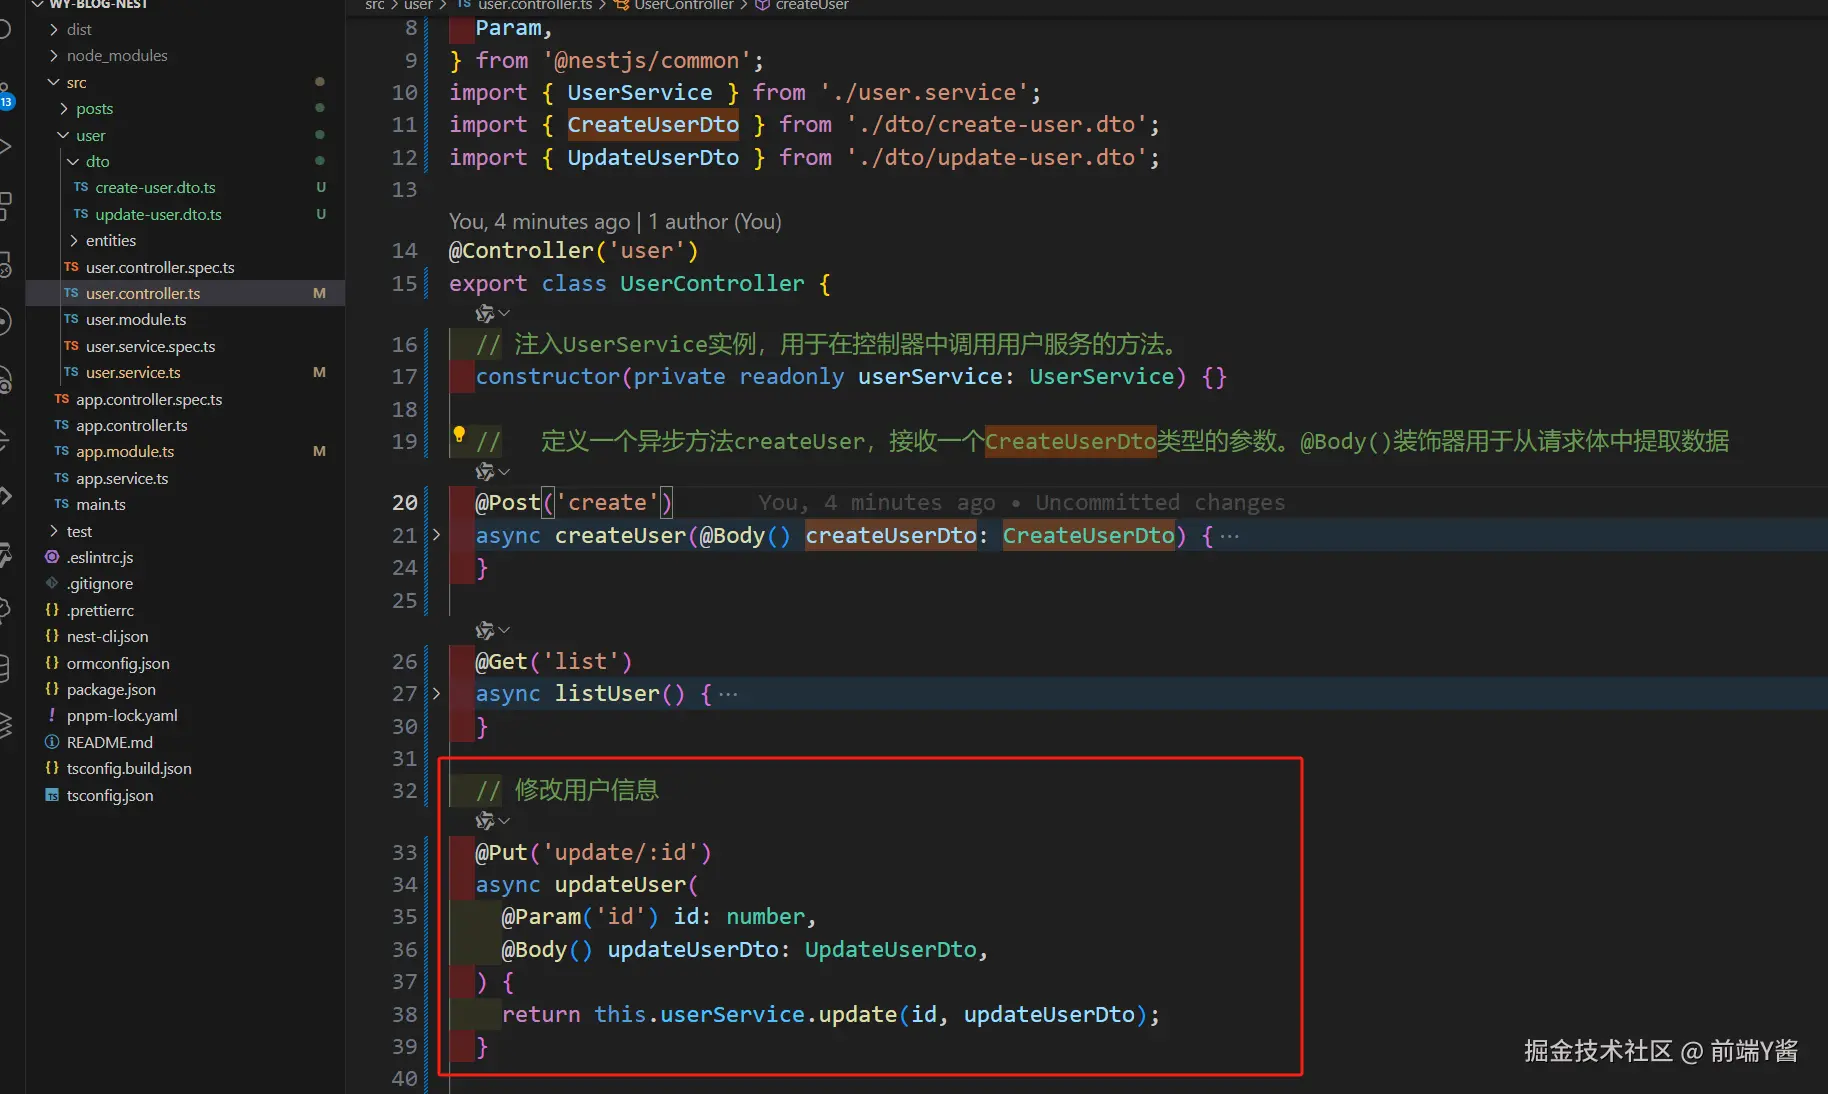Expand the node_modules folder
This screenshot has height=1094, width=1828.
(x=54, y=55)
